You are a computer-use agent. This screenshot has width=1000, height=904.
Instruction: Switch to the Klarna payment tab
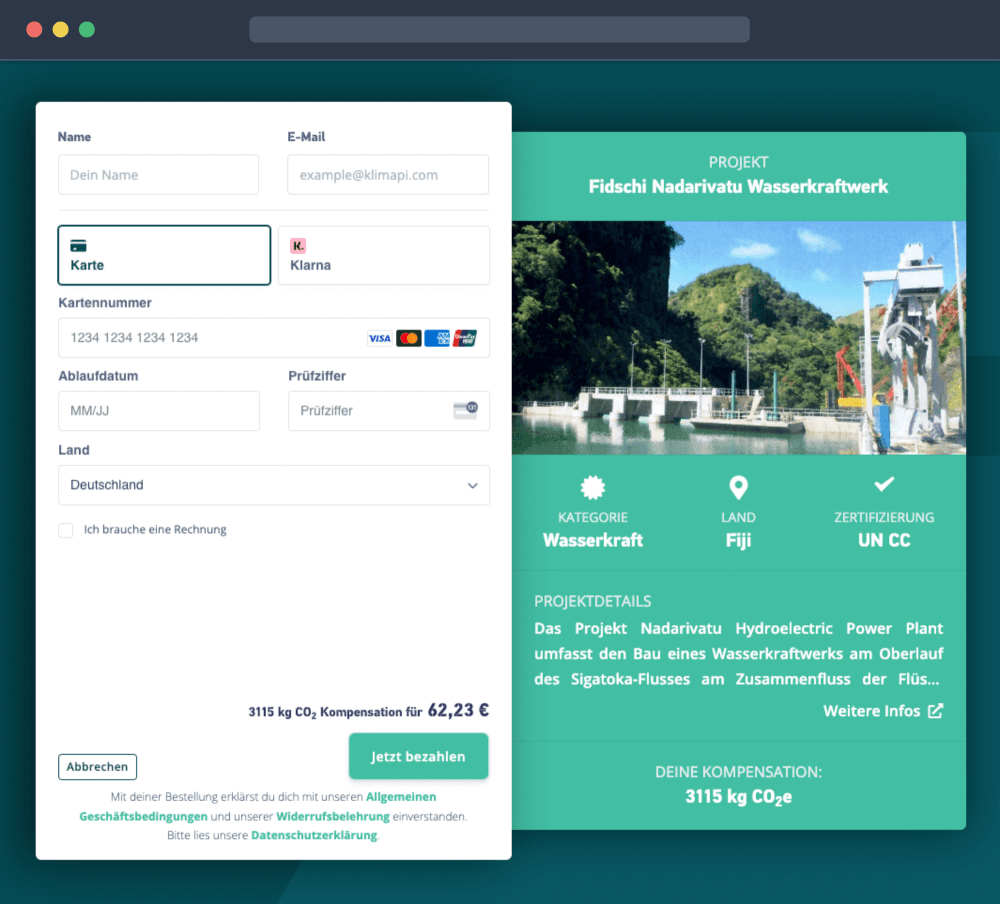click(x=383, y=255)
